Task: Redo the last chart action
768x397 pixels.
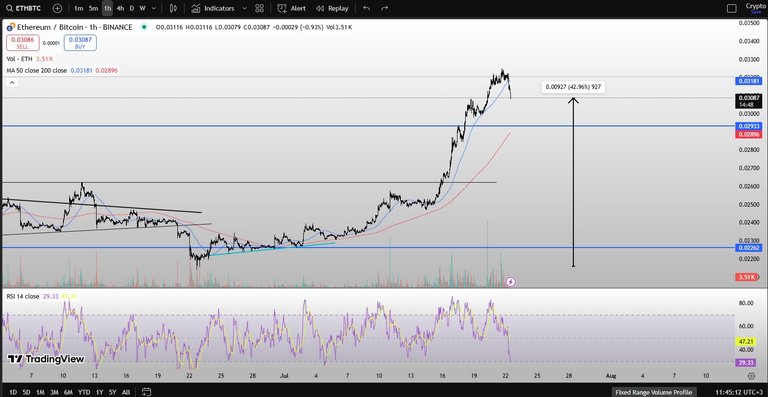Action: (384, 8)
